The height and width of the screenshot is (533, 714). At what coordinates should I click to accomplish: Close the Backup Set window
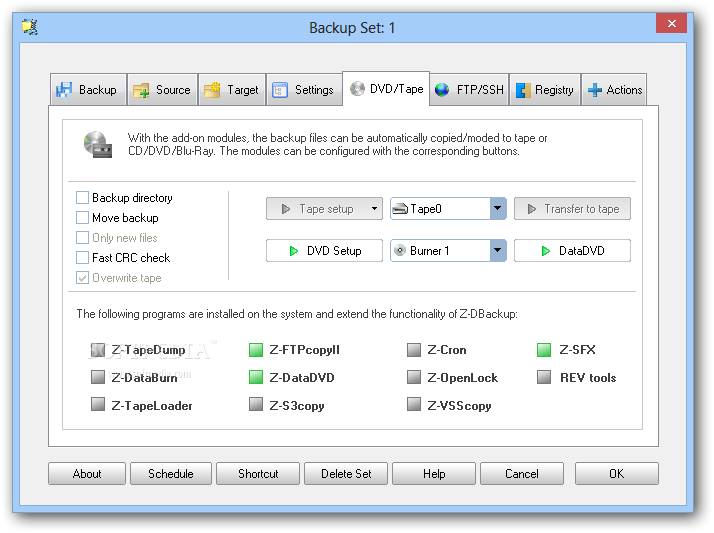[671, 23]
